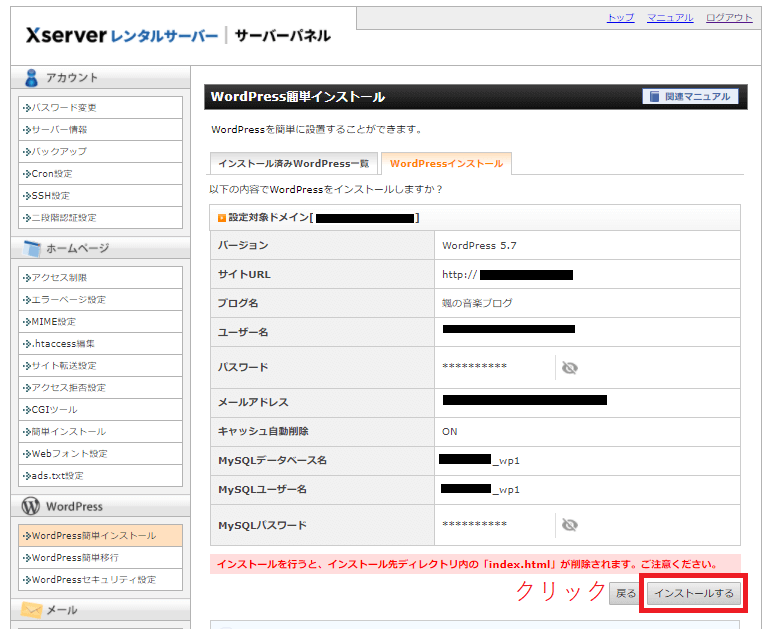The width and height of the screenshot is (768, 629).
Task: Open Cron設定 in sidebar
Action: coord(100,174)
